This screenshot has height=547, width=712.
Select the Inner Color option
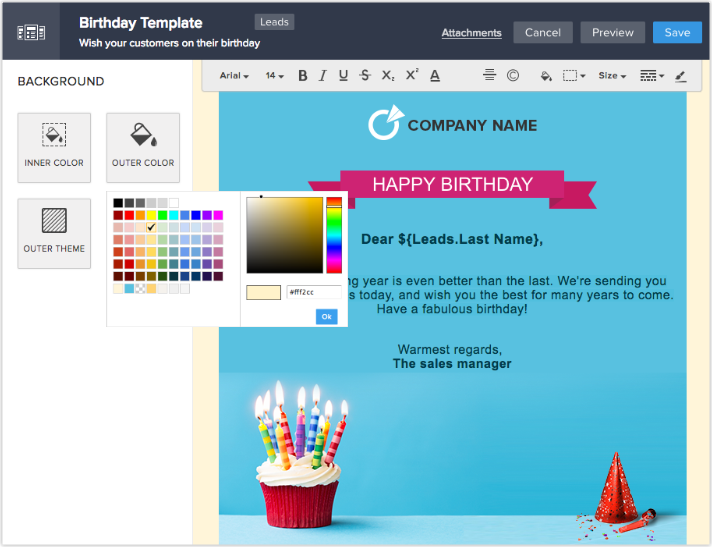[x=54, y=147]
